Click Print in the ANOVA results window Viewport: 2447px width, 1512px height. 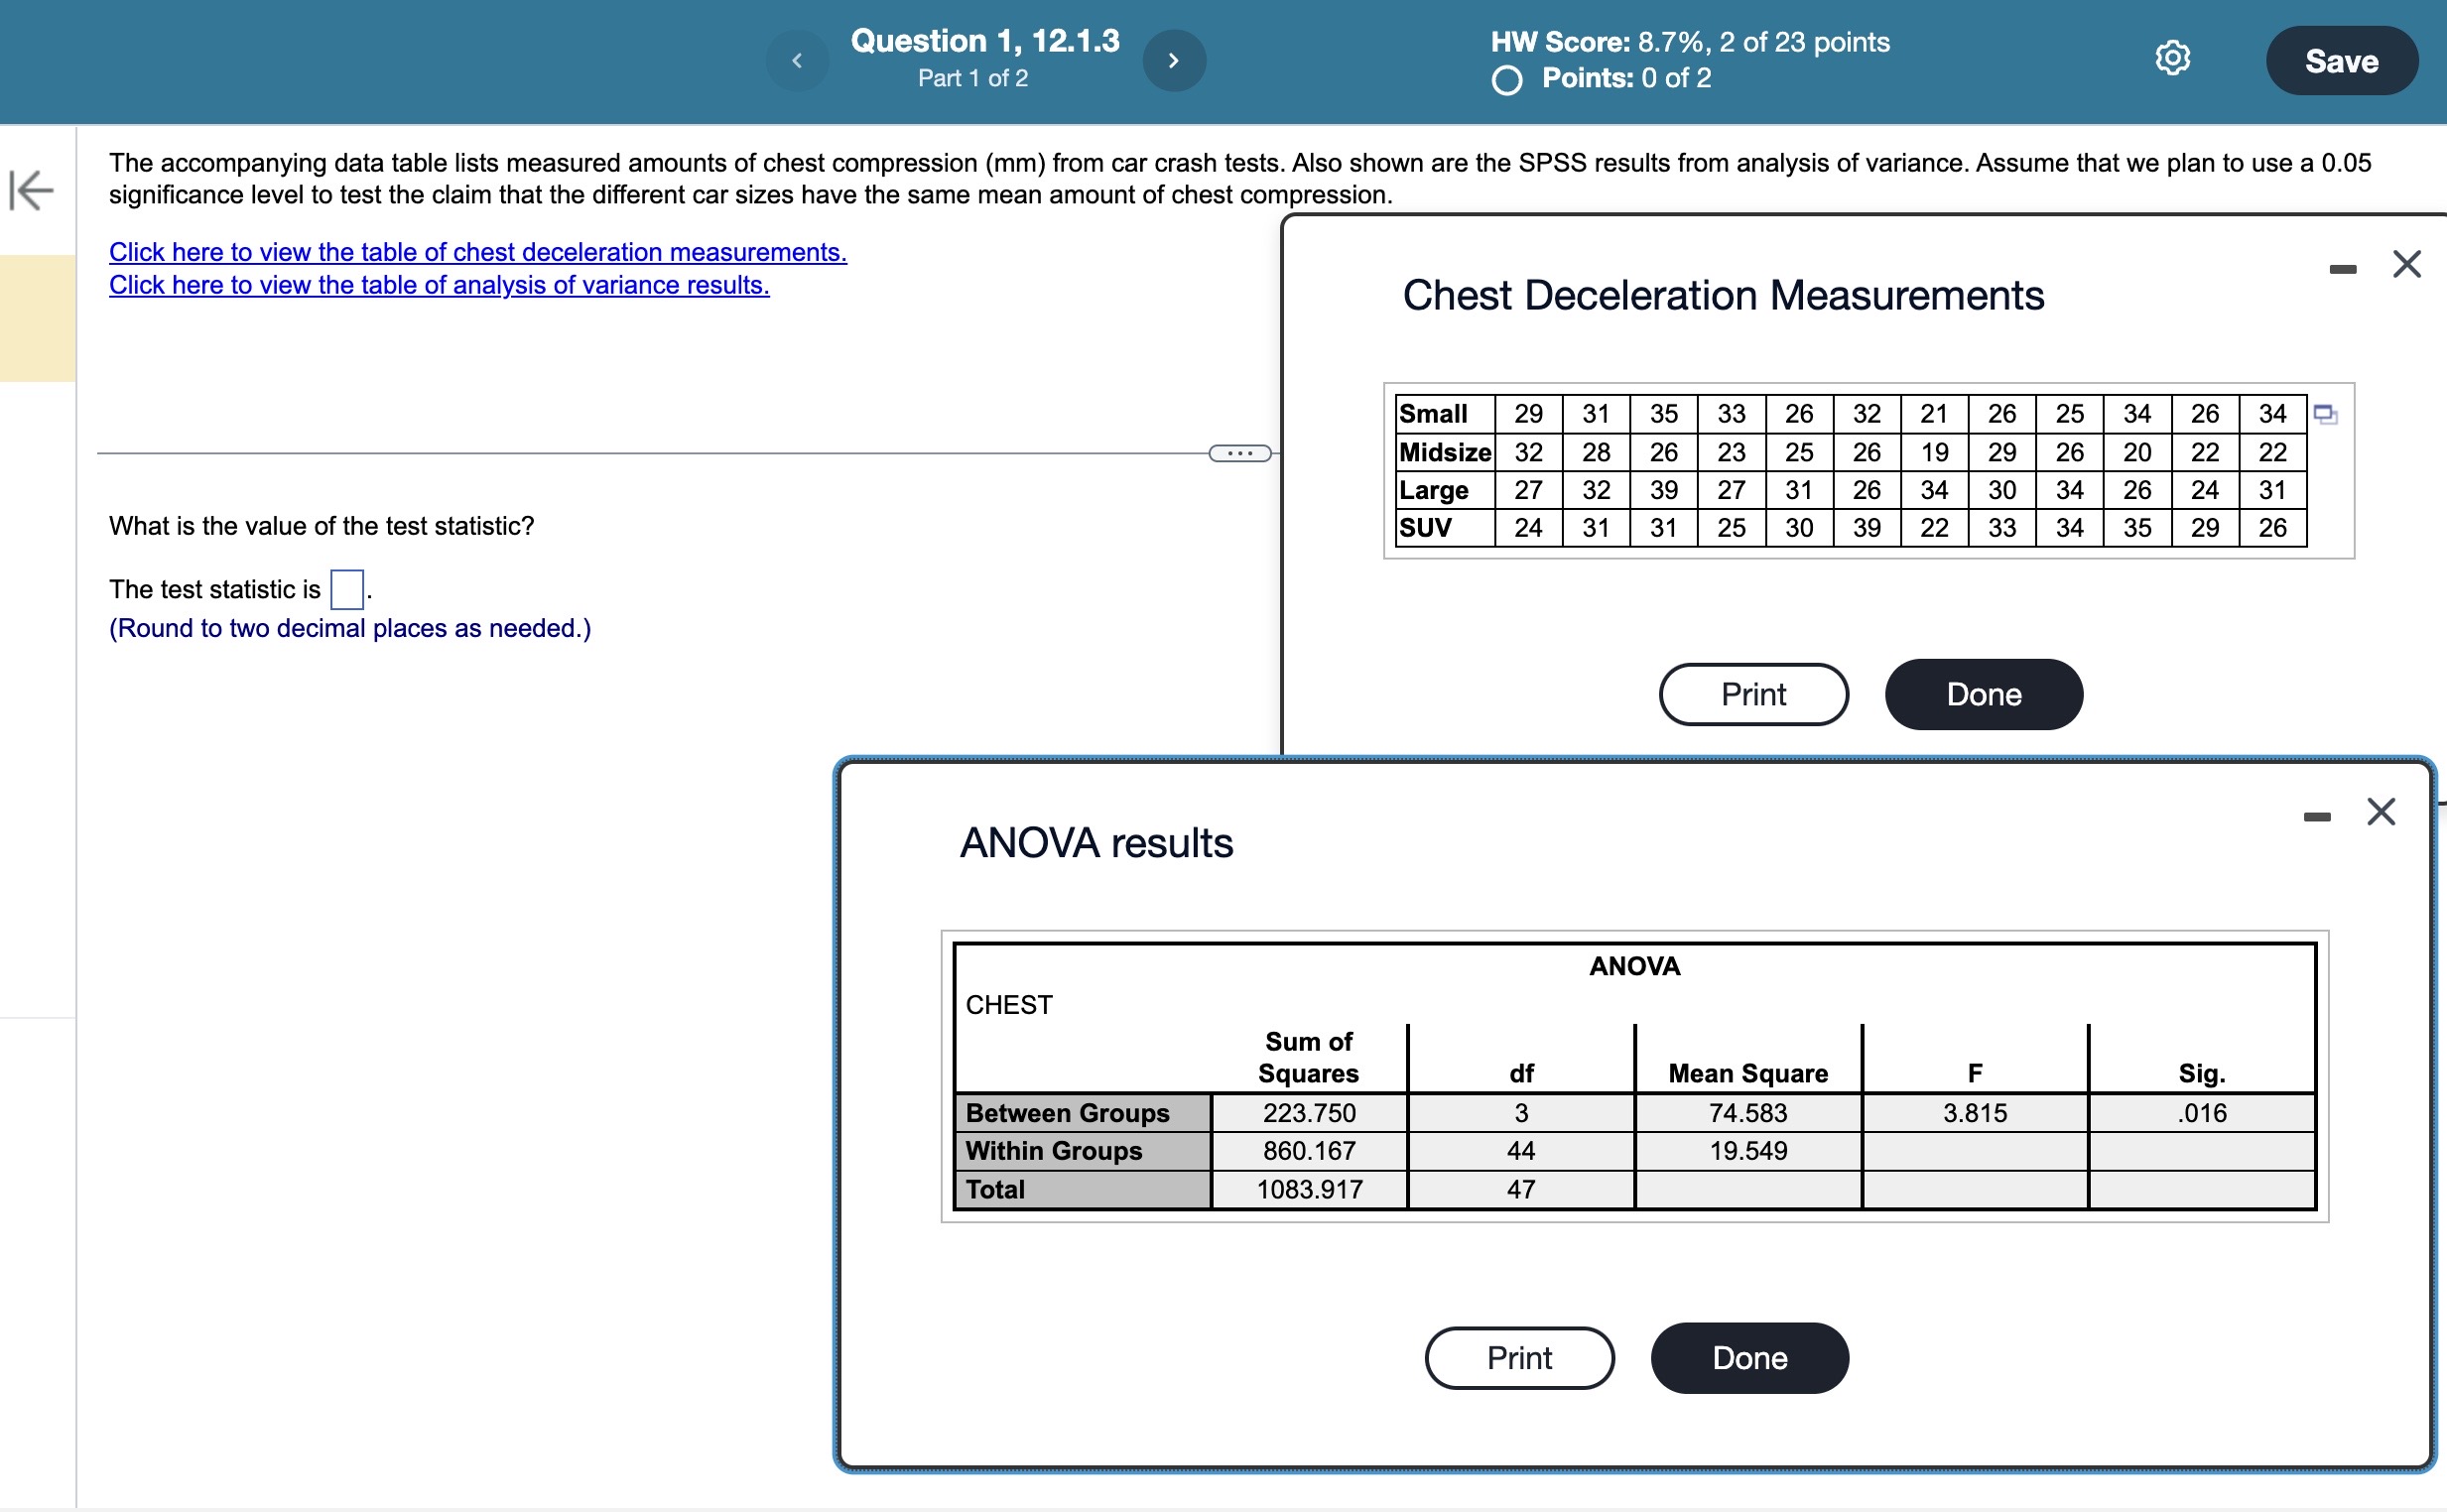pos(1518,1357)
